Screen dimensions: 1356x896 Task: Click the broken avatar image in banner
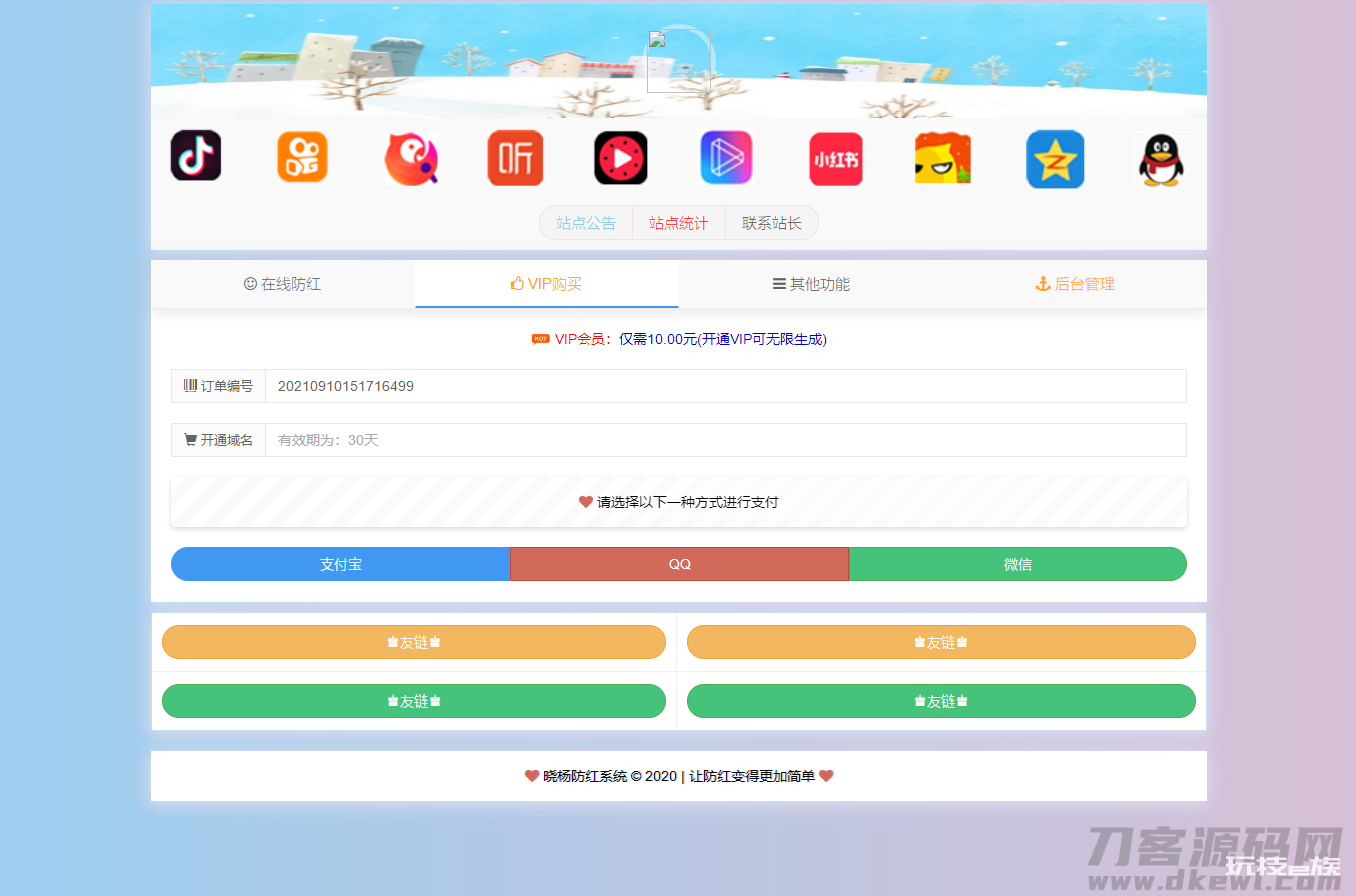tap(678, 62)
